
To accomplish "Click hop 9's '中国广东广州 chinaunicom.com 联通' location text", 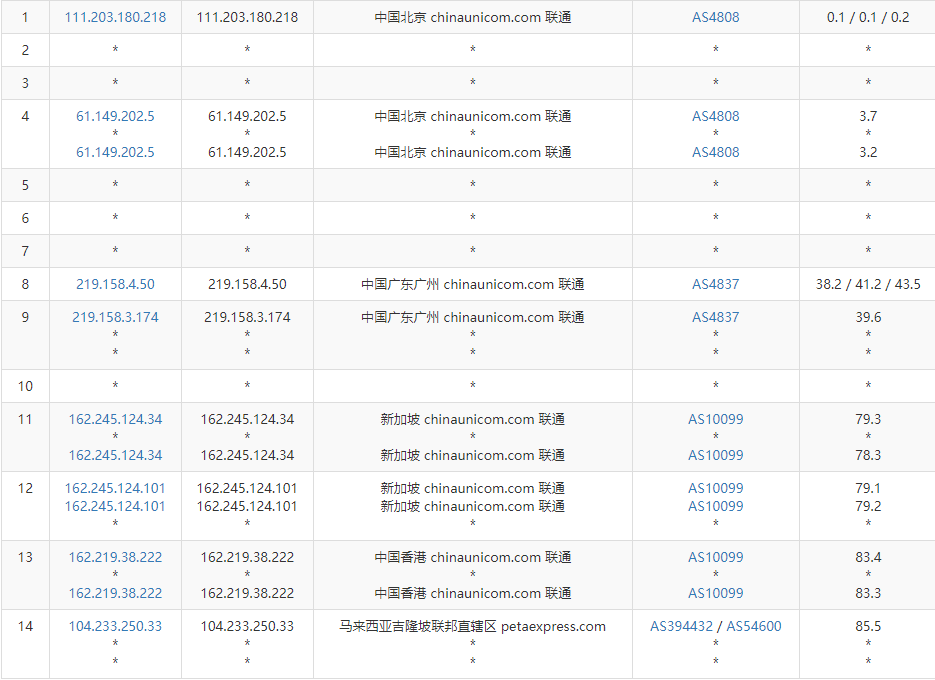I will pos(472,317).
